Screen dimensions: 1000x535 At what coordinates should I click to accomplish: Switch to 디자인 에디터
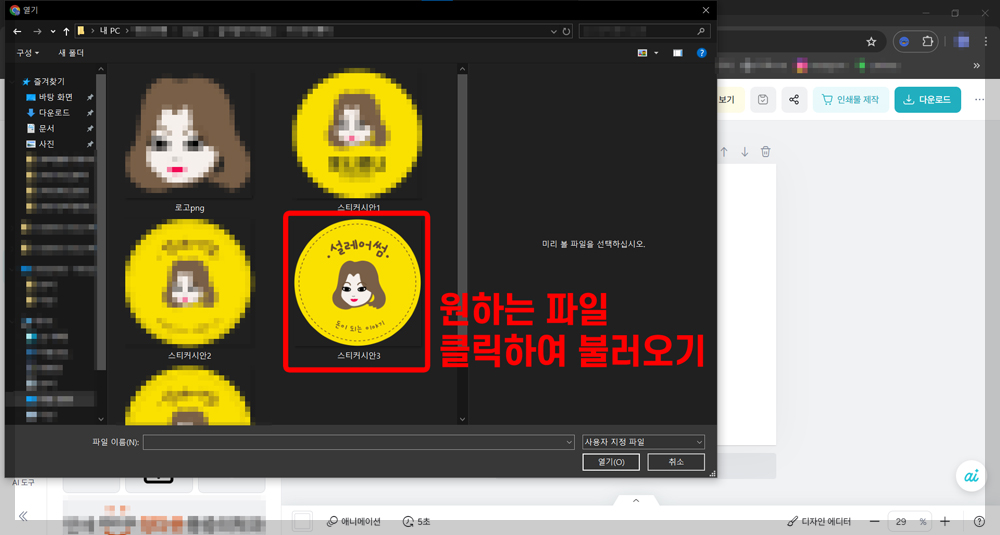[x=819, y=522]
